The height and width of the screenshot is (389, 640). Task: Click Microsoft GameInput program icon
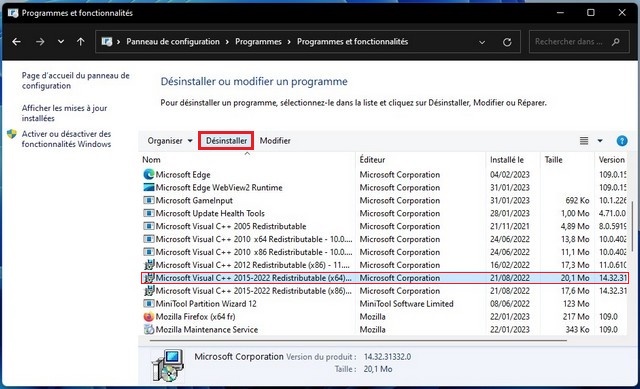149,200
